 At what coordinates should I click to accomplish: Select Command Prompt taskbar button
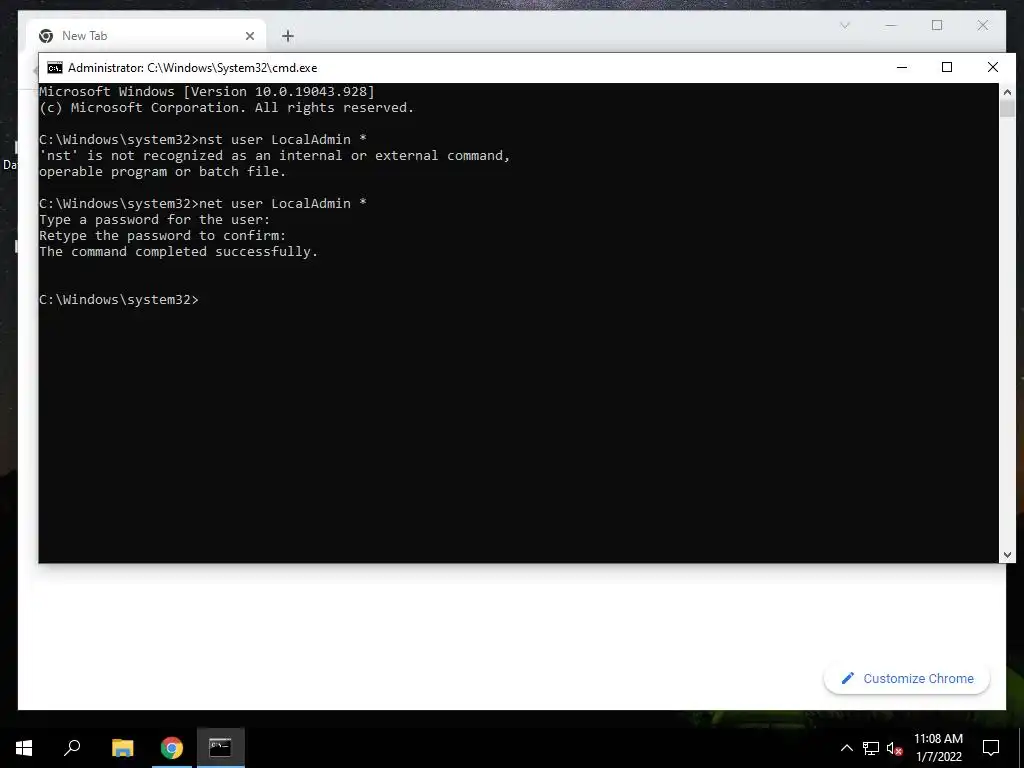[221, 747]
